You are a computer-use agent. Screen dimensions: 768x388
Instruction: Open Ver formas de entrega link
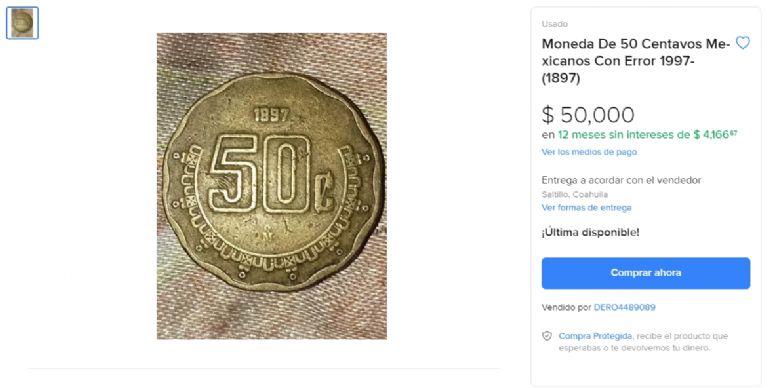(586, 208)
